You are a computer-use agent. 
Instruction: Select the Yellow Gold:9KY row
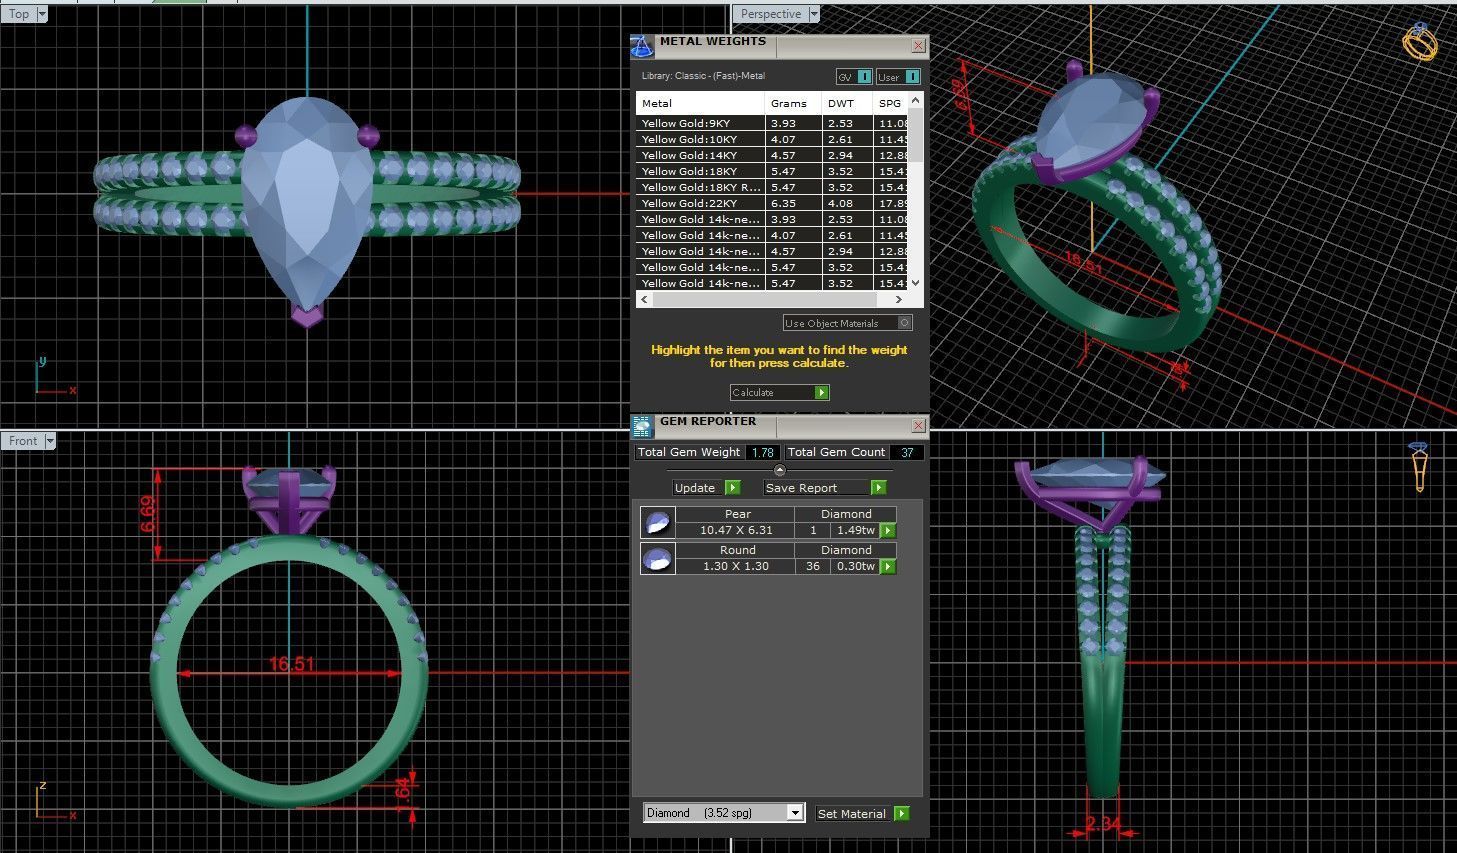(772, 124)
